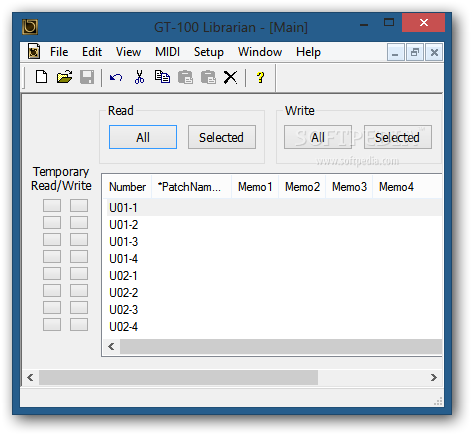The width and height of the screenshot is (472, 435).
Task: Undo the last action via toolbar arrow
Action: pos(116,78)
